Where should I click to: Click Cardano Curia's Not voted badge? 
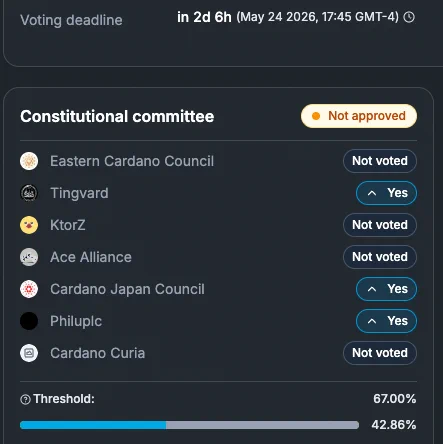(x=380, y=353)
